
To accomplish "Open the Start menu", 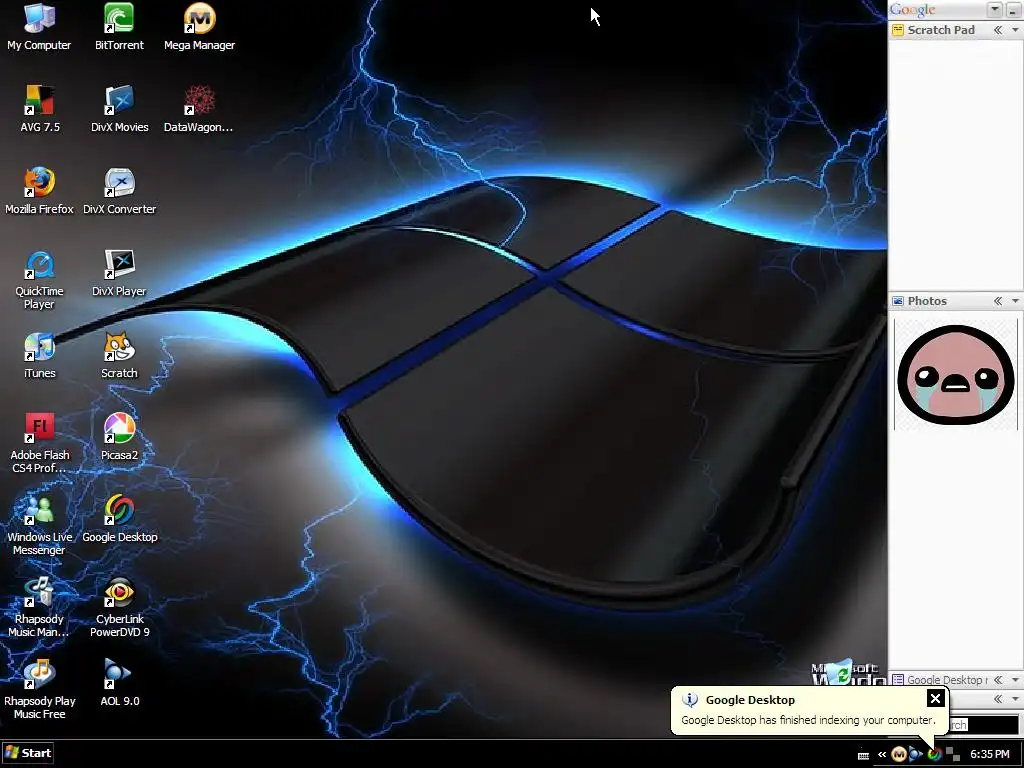I will click(x=27, y=753).
